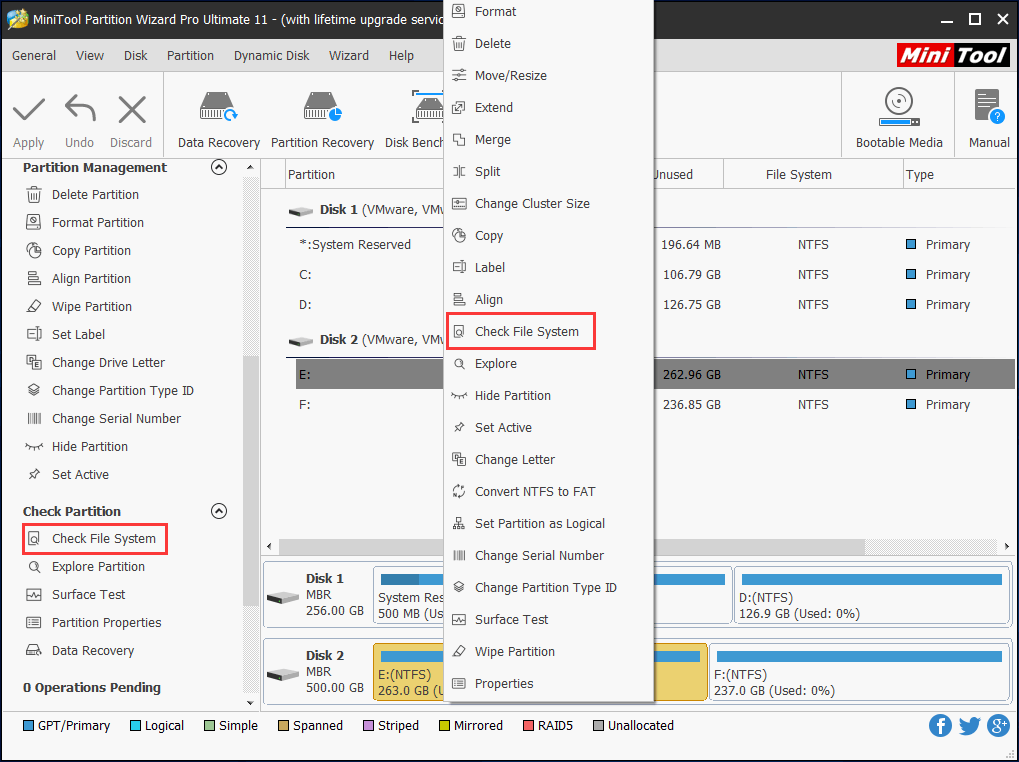The height and width of the screenshot is (762, 1019).
Task: Choose Delete in the context menu
Action: point(548,43)
